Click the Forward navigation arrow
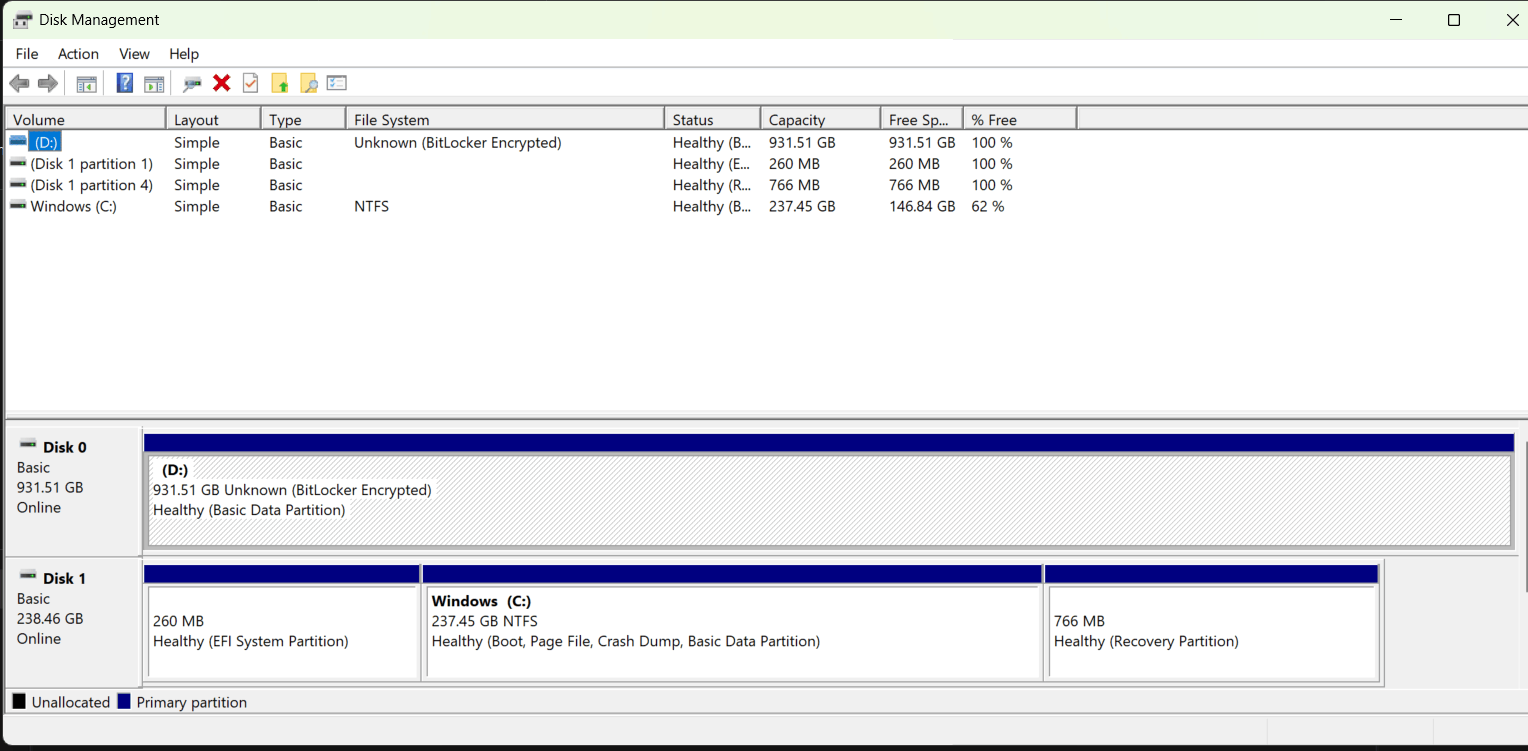 tap(47, 83)
